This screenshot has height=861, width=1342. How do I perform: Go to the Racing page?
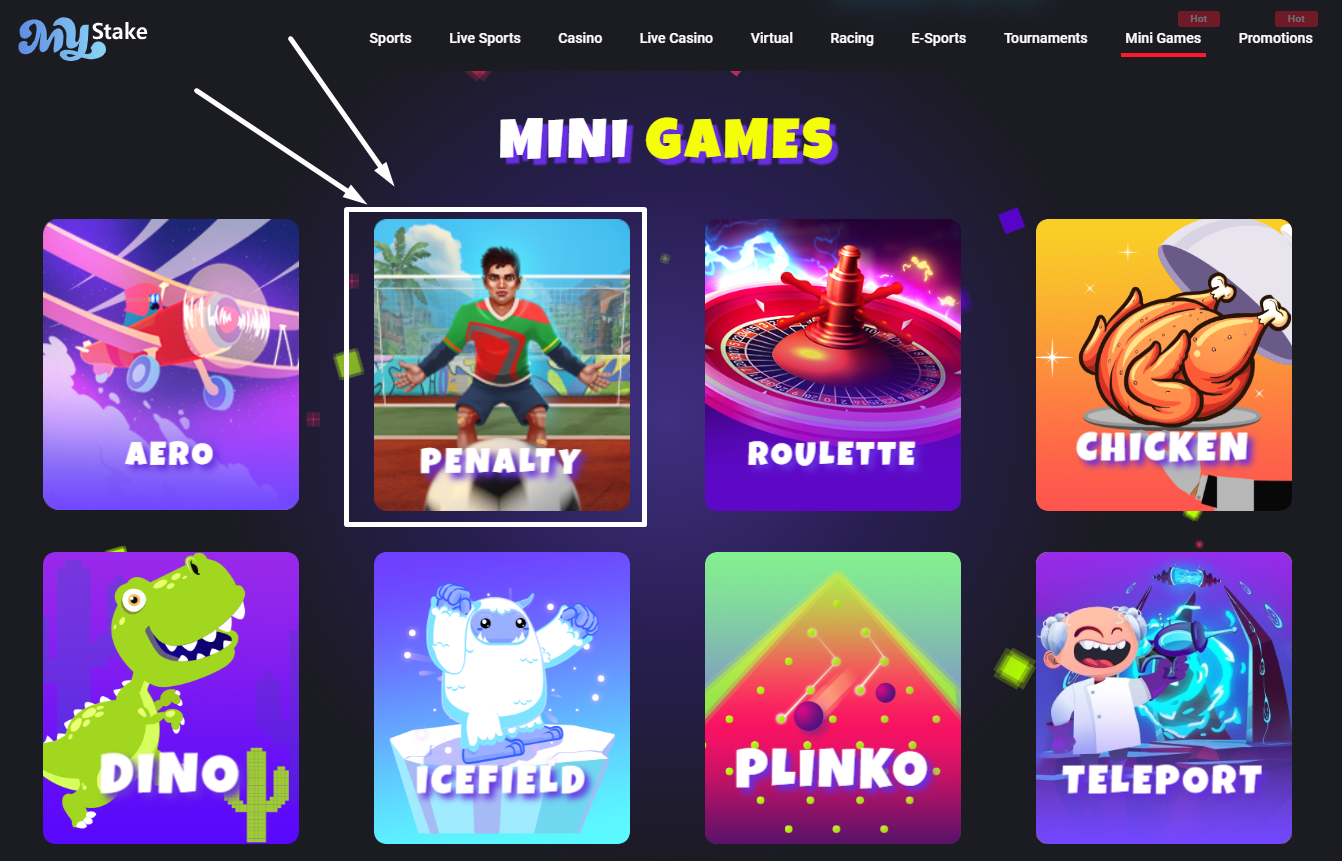coord(852,38)
